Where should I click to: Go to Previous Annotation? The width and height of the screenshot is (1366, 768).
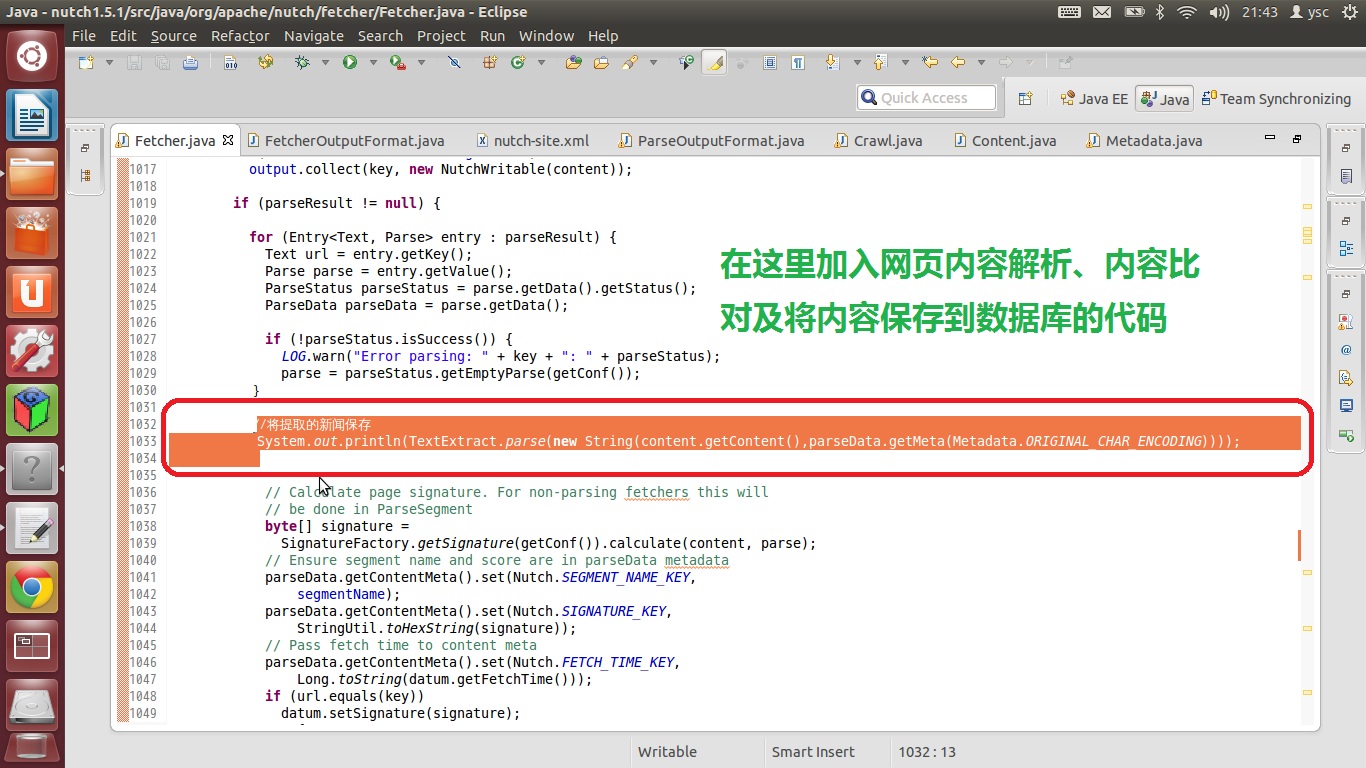(x=880, y=63)
